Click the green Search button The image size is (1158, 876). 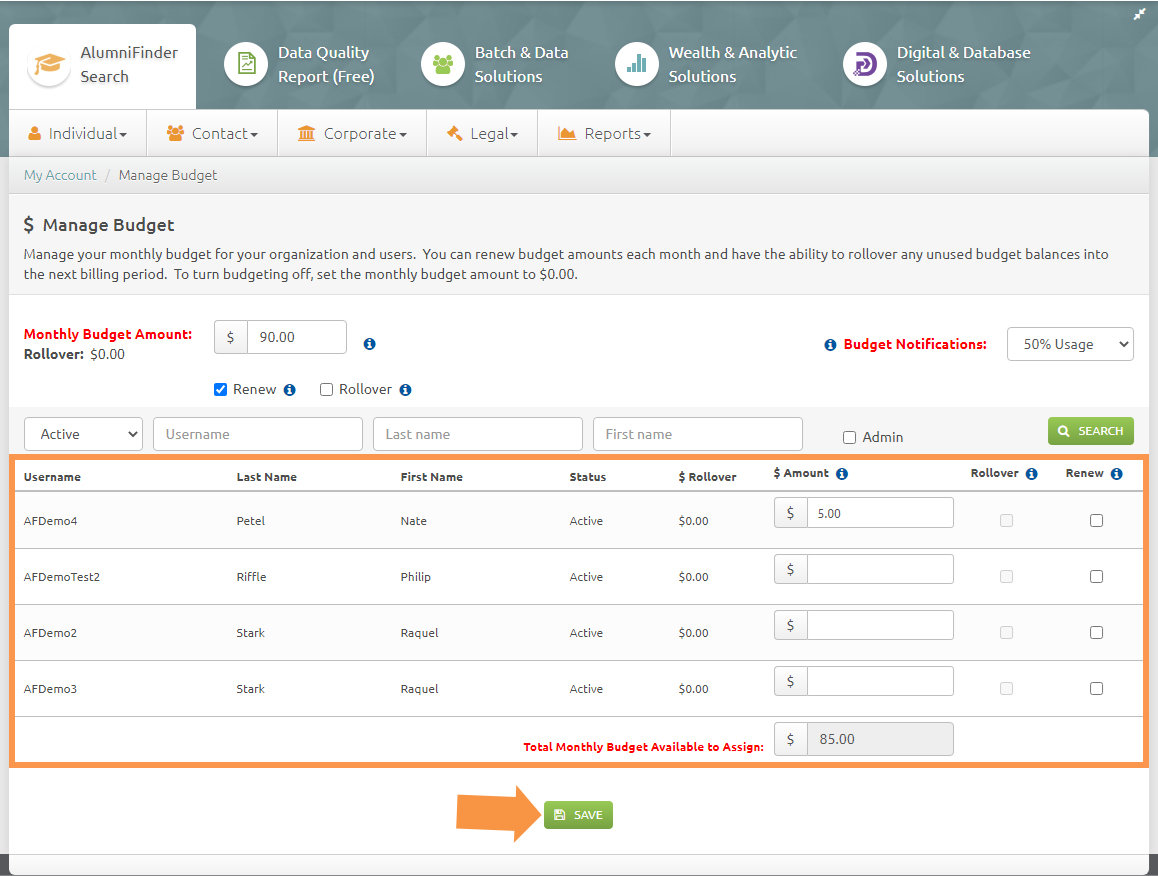1091,431
